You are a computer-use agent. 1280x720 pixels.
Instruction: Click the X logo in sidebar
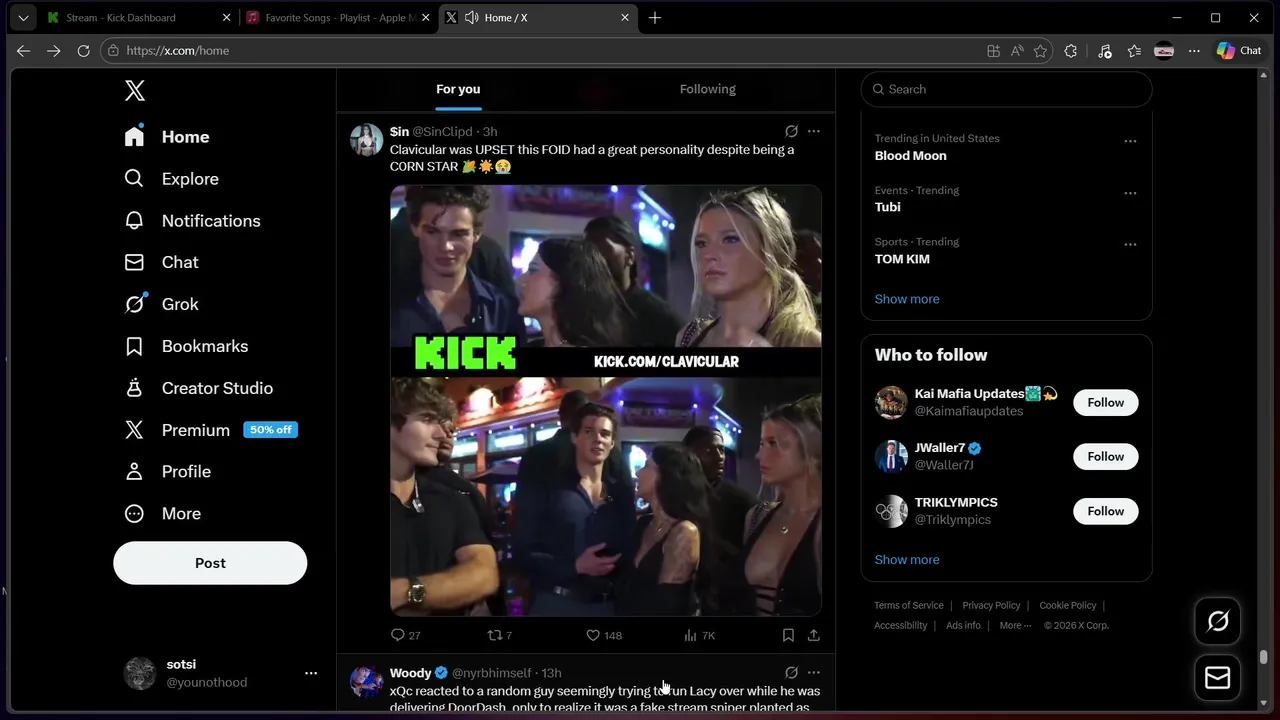point(135,91)
